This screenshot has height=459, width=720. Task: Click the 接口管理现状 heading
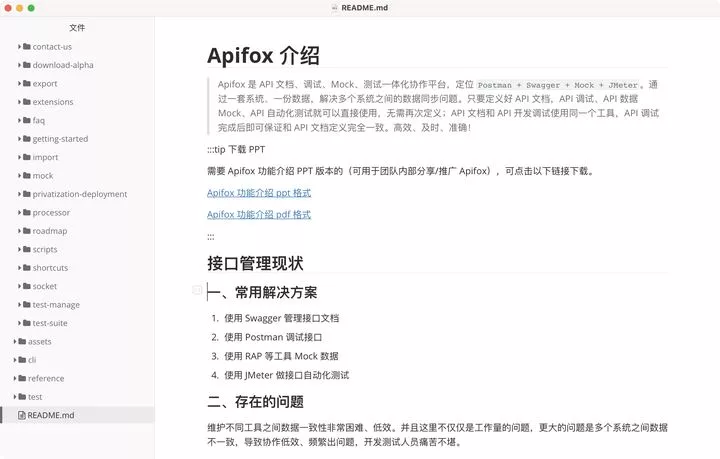pos(255,264)
